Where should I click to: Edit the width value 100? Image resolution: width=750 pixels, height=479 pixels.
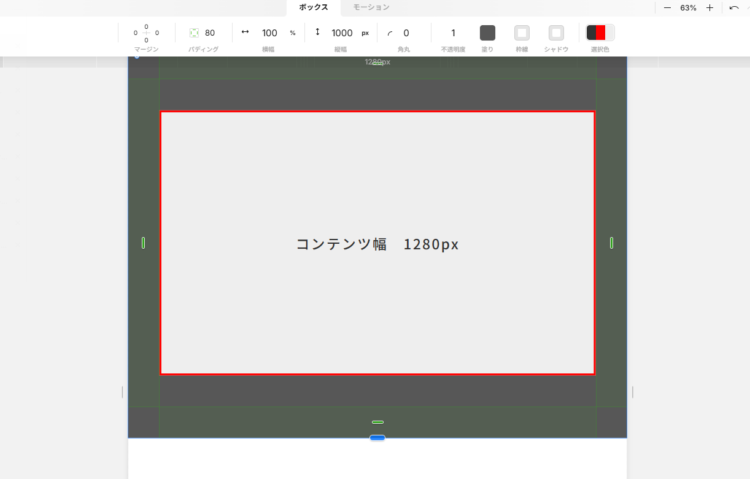269,33
